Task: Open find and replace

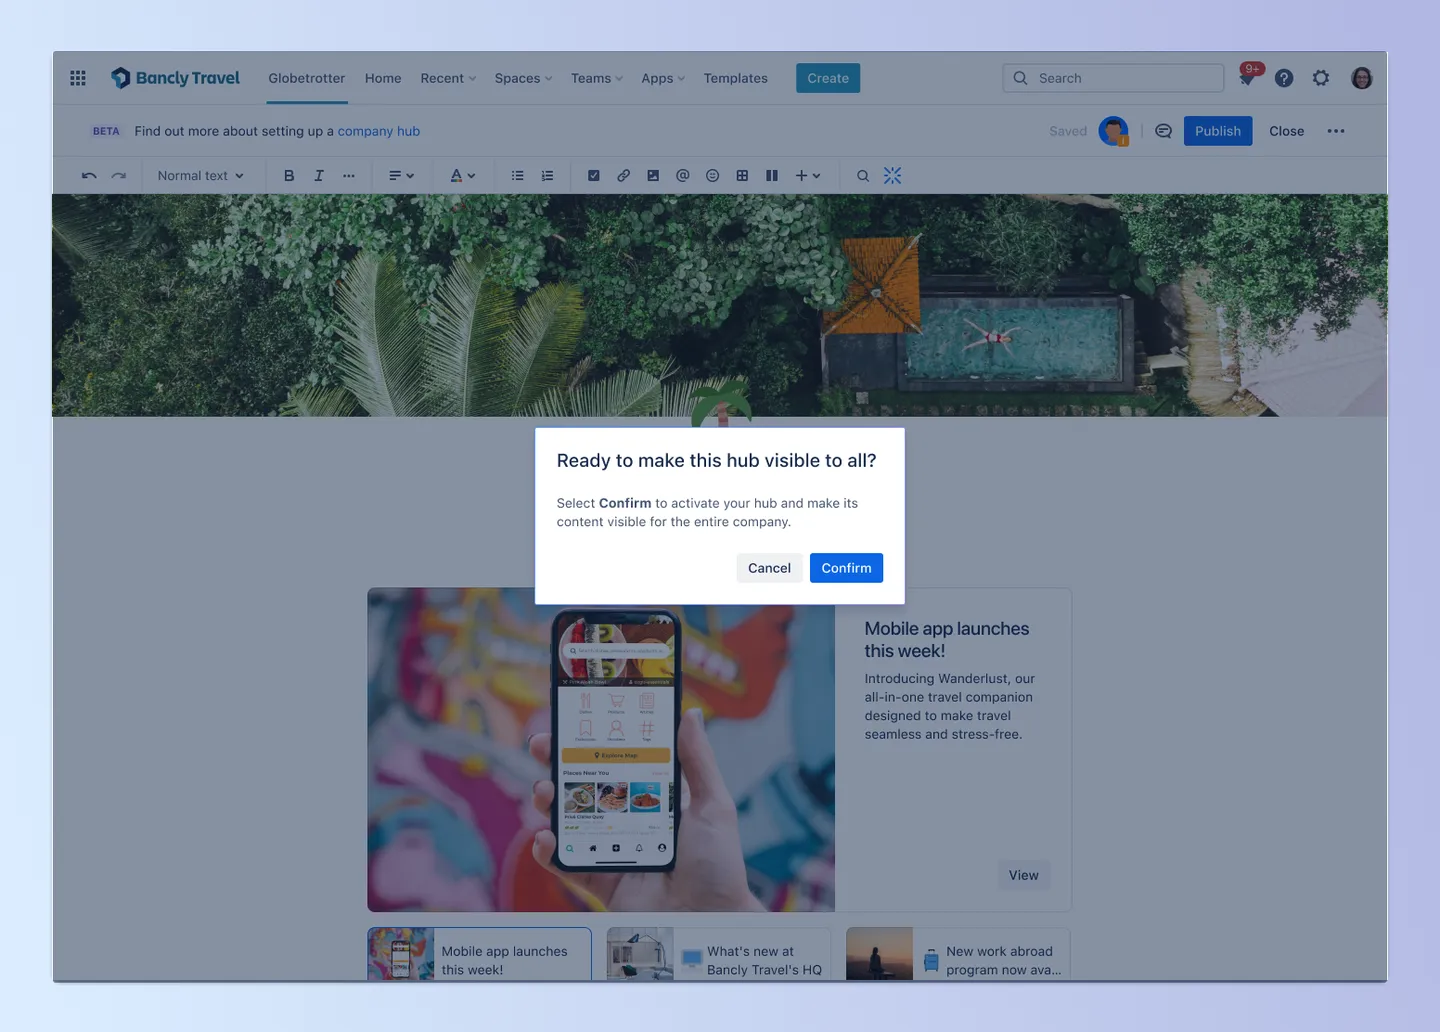Action: point(863,176)
